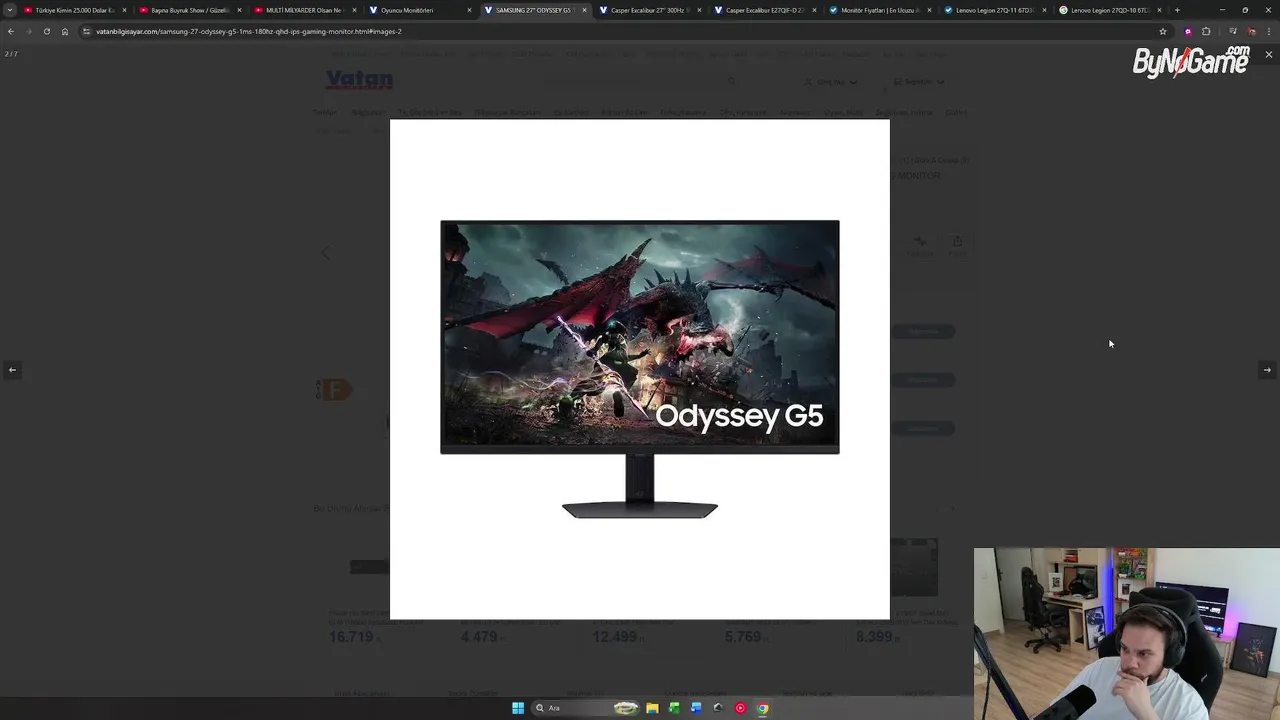Open the red YouTube Music taskbar app
The image size is (1280, 720).
pyautogui.click(x=740, y=708)
